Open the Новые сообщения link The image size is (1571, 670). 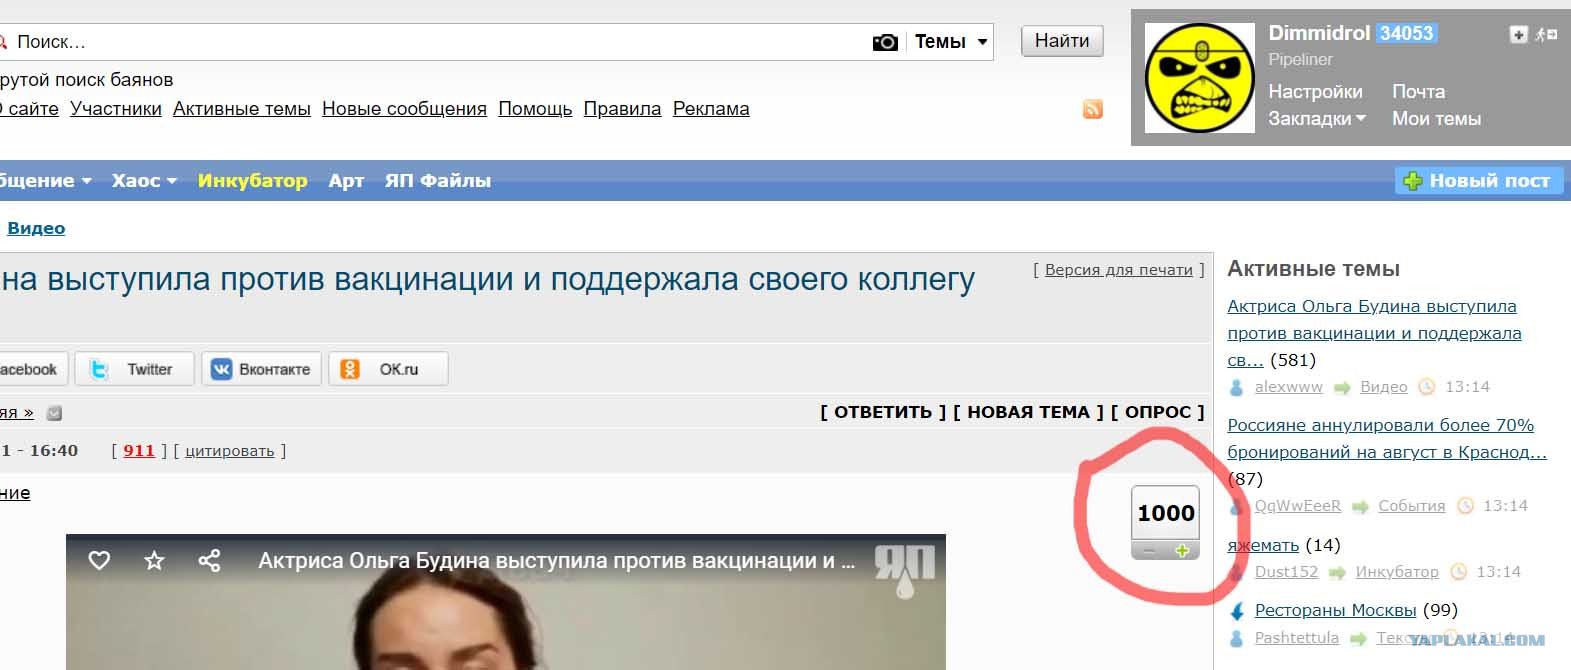(x=404, y=109)
